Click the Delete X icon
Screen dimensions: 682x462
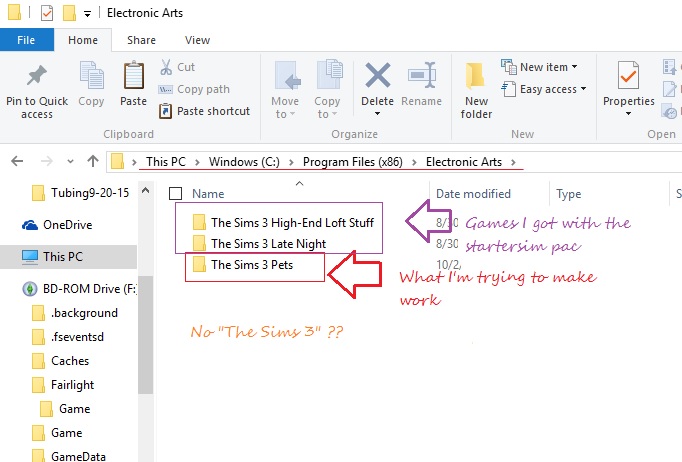[378, 75]
